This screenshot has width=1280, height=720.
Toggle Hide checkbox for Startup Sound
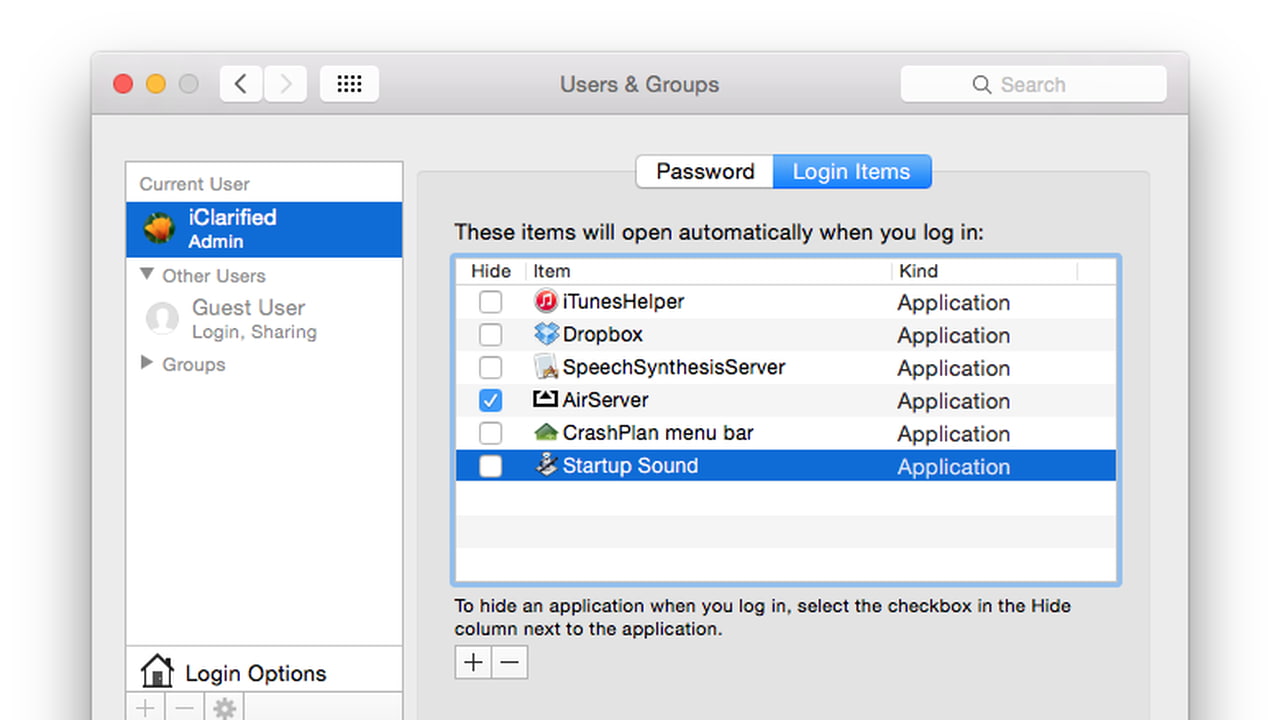pos(490,466)
